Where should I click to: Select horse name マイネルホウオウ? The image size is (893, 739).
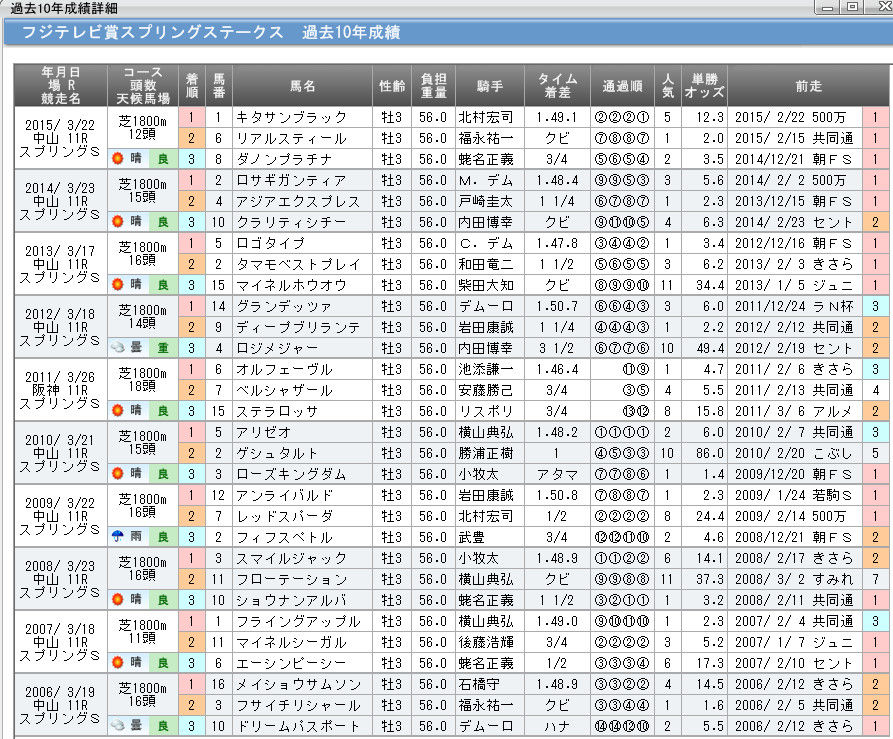click(x=292, y=285)
